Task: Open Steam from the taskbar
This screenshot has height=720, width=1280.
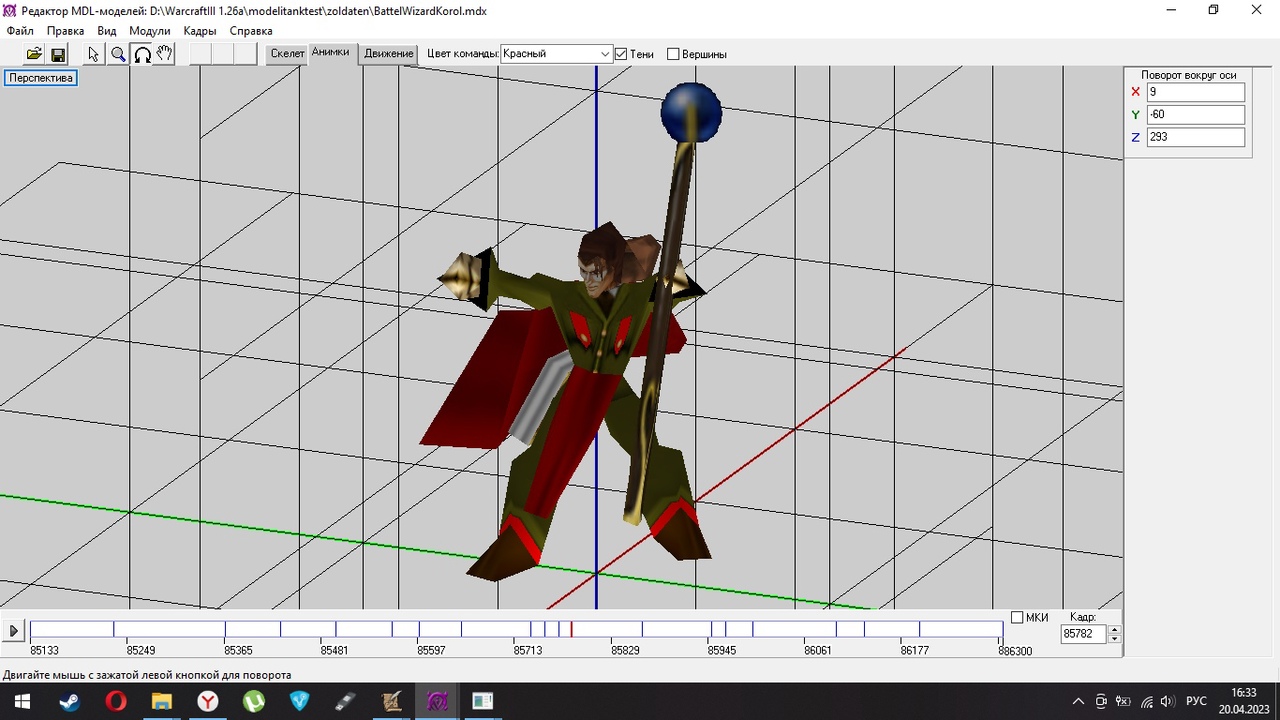Action: pyautogui.click(x=69, y=701)
